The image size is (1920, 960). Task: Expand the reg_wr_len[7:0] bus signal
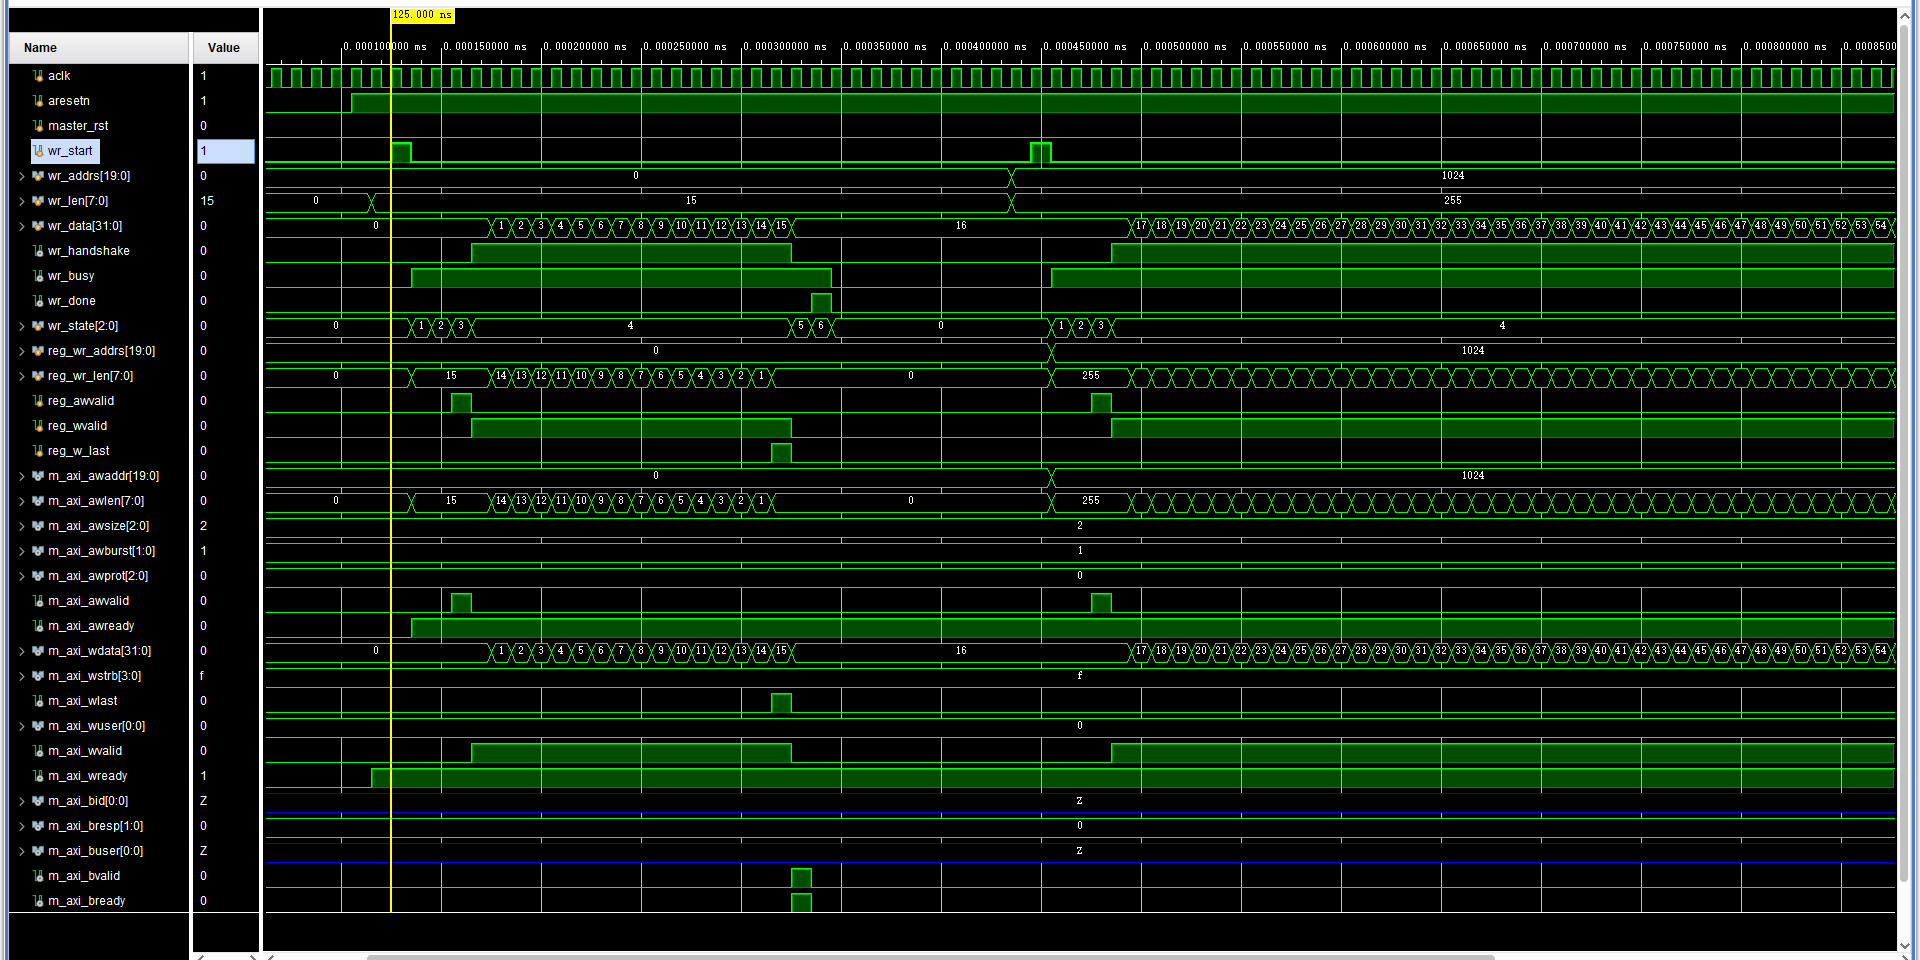(21, 375)
